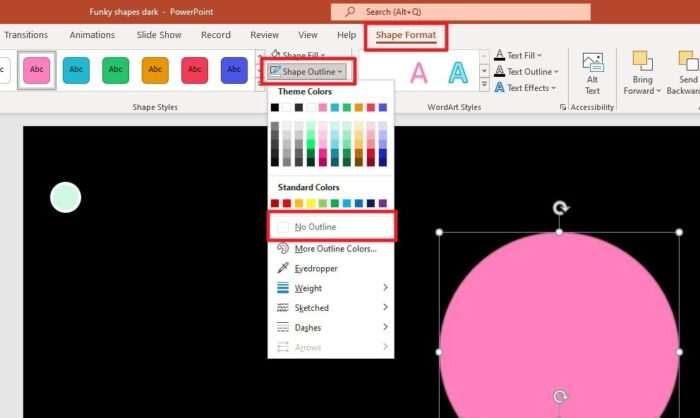The width and height of the screenshot is (700, 418).
Task: Click the top-left resize handle of circle
Action: [439, 232]
